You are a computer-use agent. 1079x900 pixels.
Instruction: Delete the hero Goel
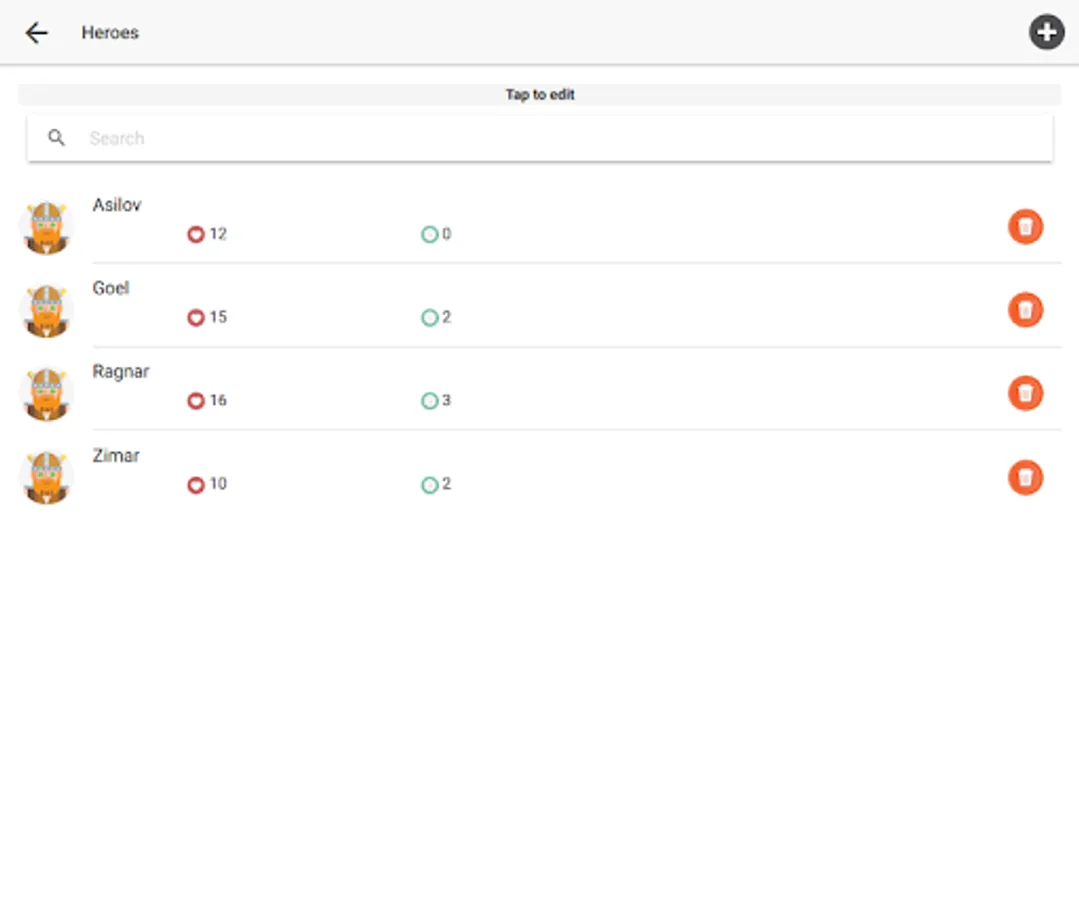tap(1025, 310)
